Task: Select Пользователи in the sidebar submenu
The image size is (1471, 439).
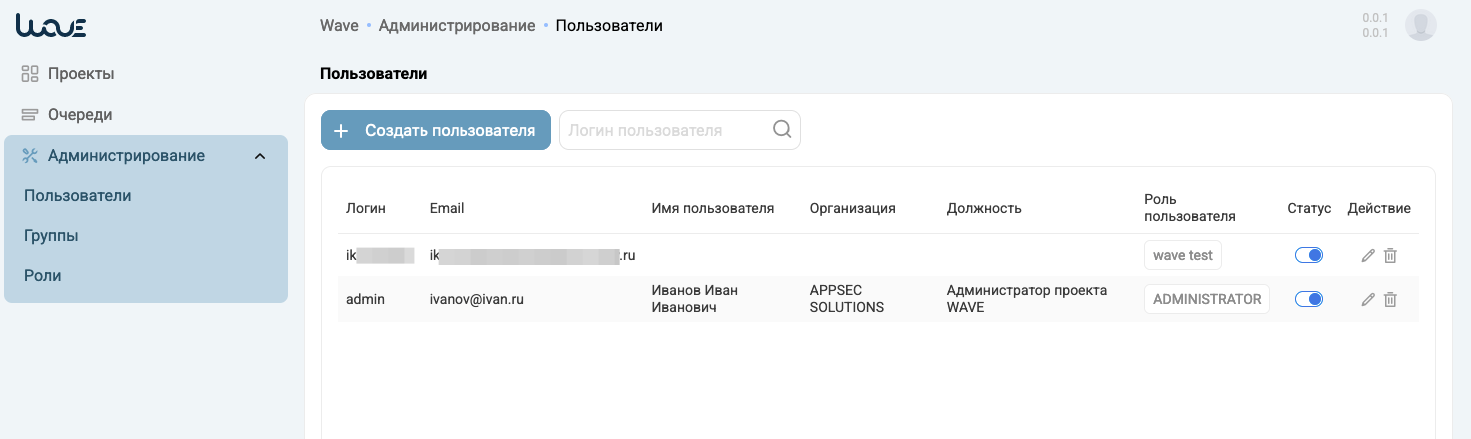Action: (x=78, y=195)
